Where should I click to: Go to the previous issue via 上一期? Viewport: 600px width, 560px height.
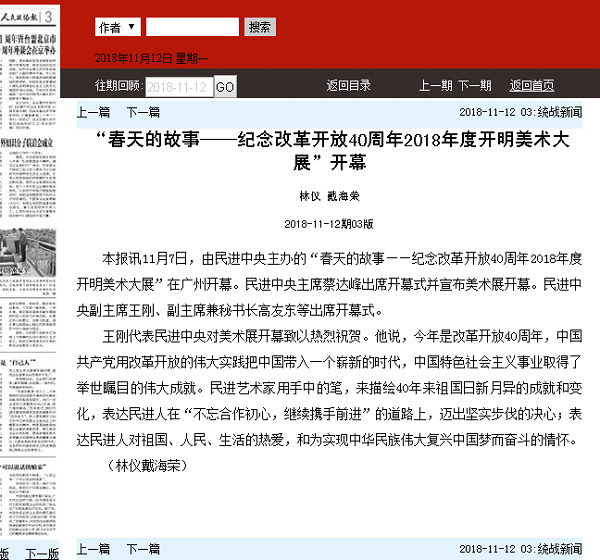point(435,85)
